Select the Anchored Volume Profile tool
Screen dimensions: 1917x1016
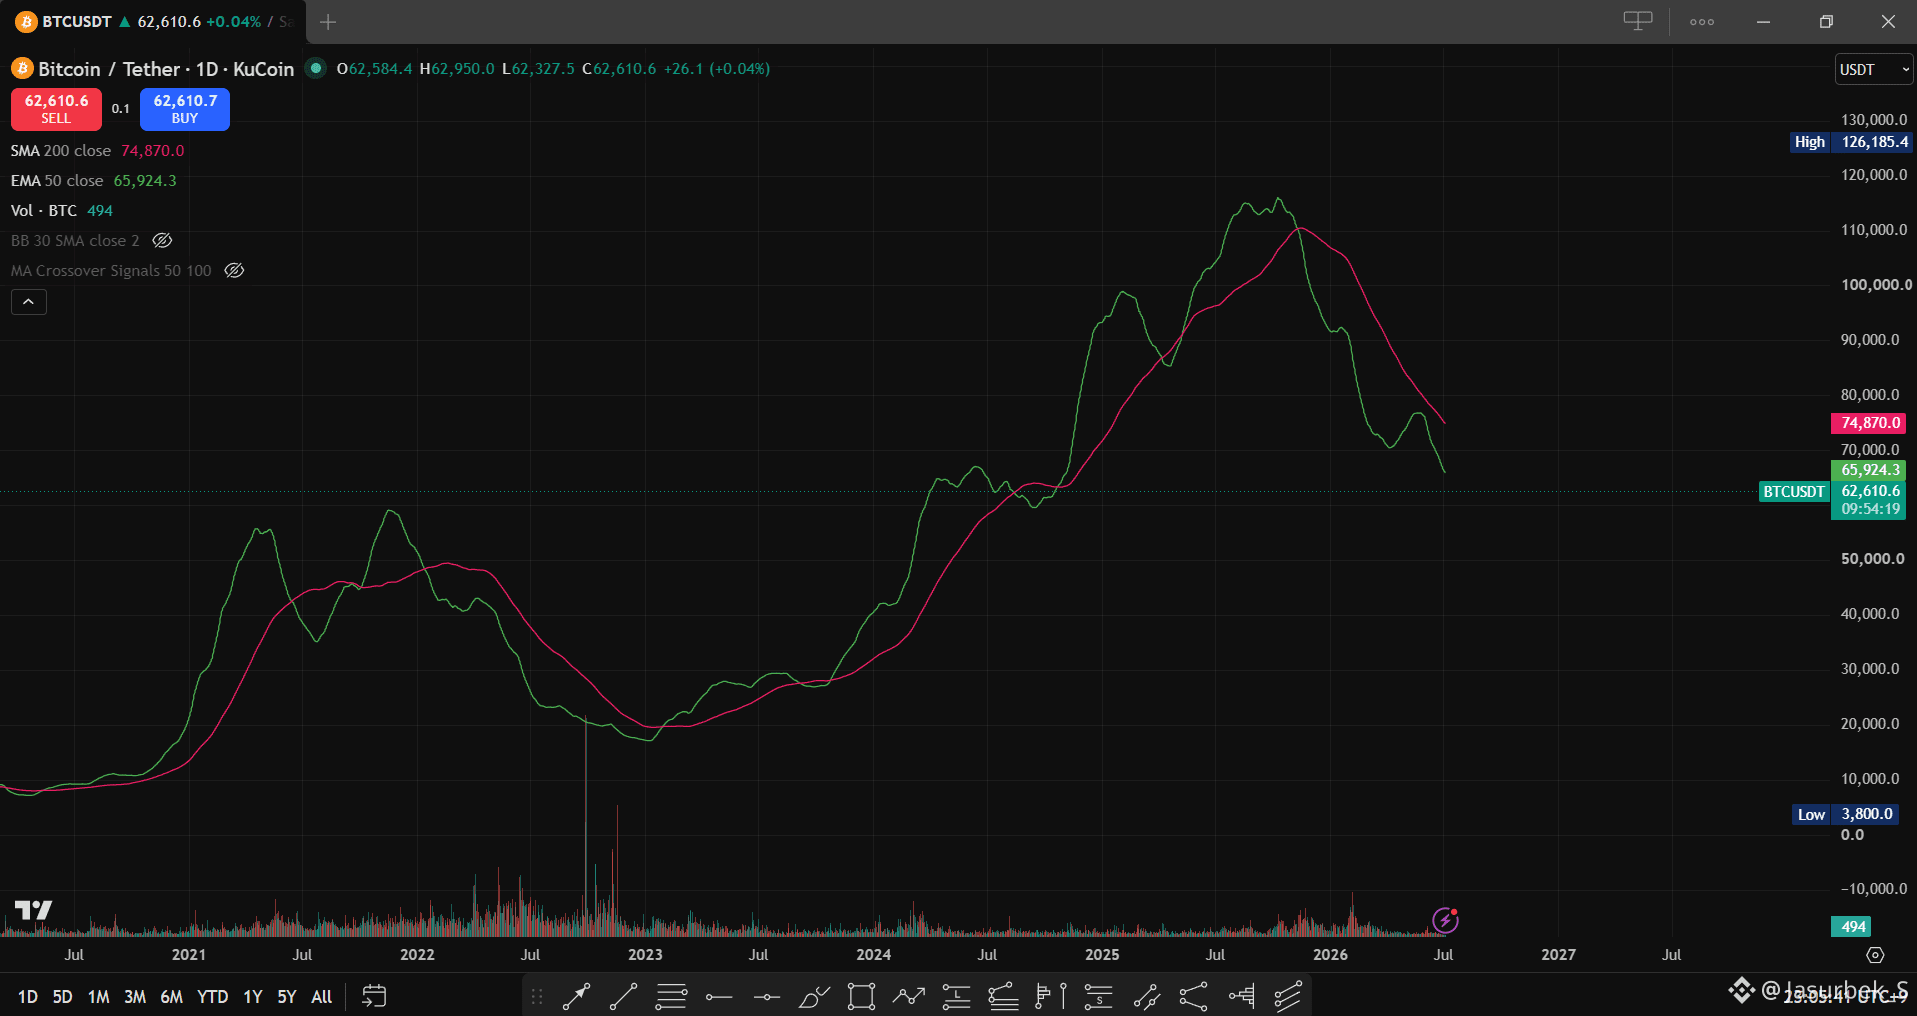[1241, 996]
